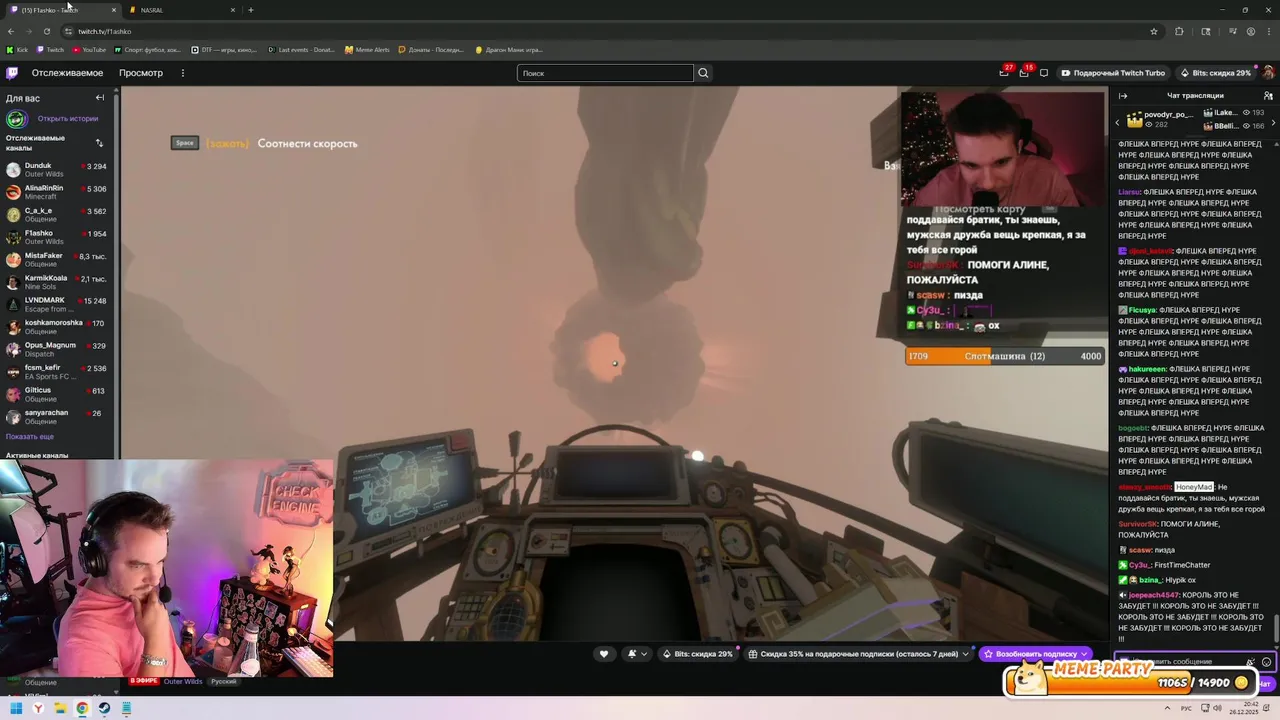This screenshot has height=720, width=1280.
Task: Show hidden system tray icons
Action: 1168,708
